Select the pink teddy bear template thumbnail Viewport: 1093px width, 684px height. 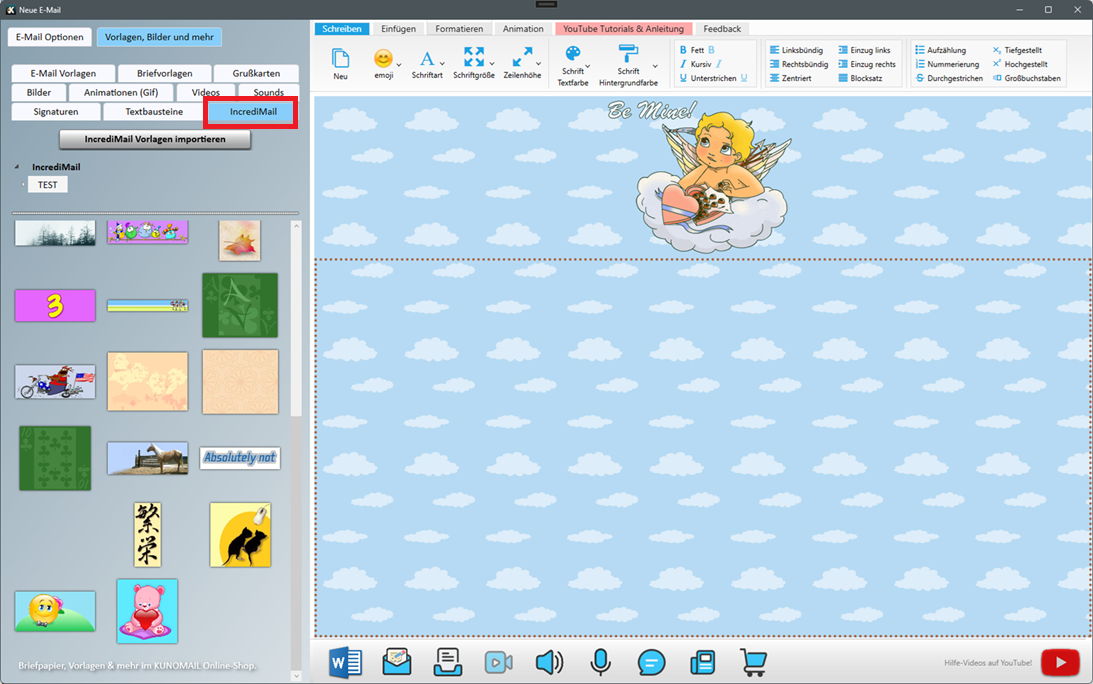pyautogui.click(x=147, y=611)
